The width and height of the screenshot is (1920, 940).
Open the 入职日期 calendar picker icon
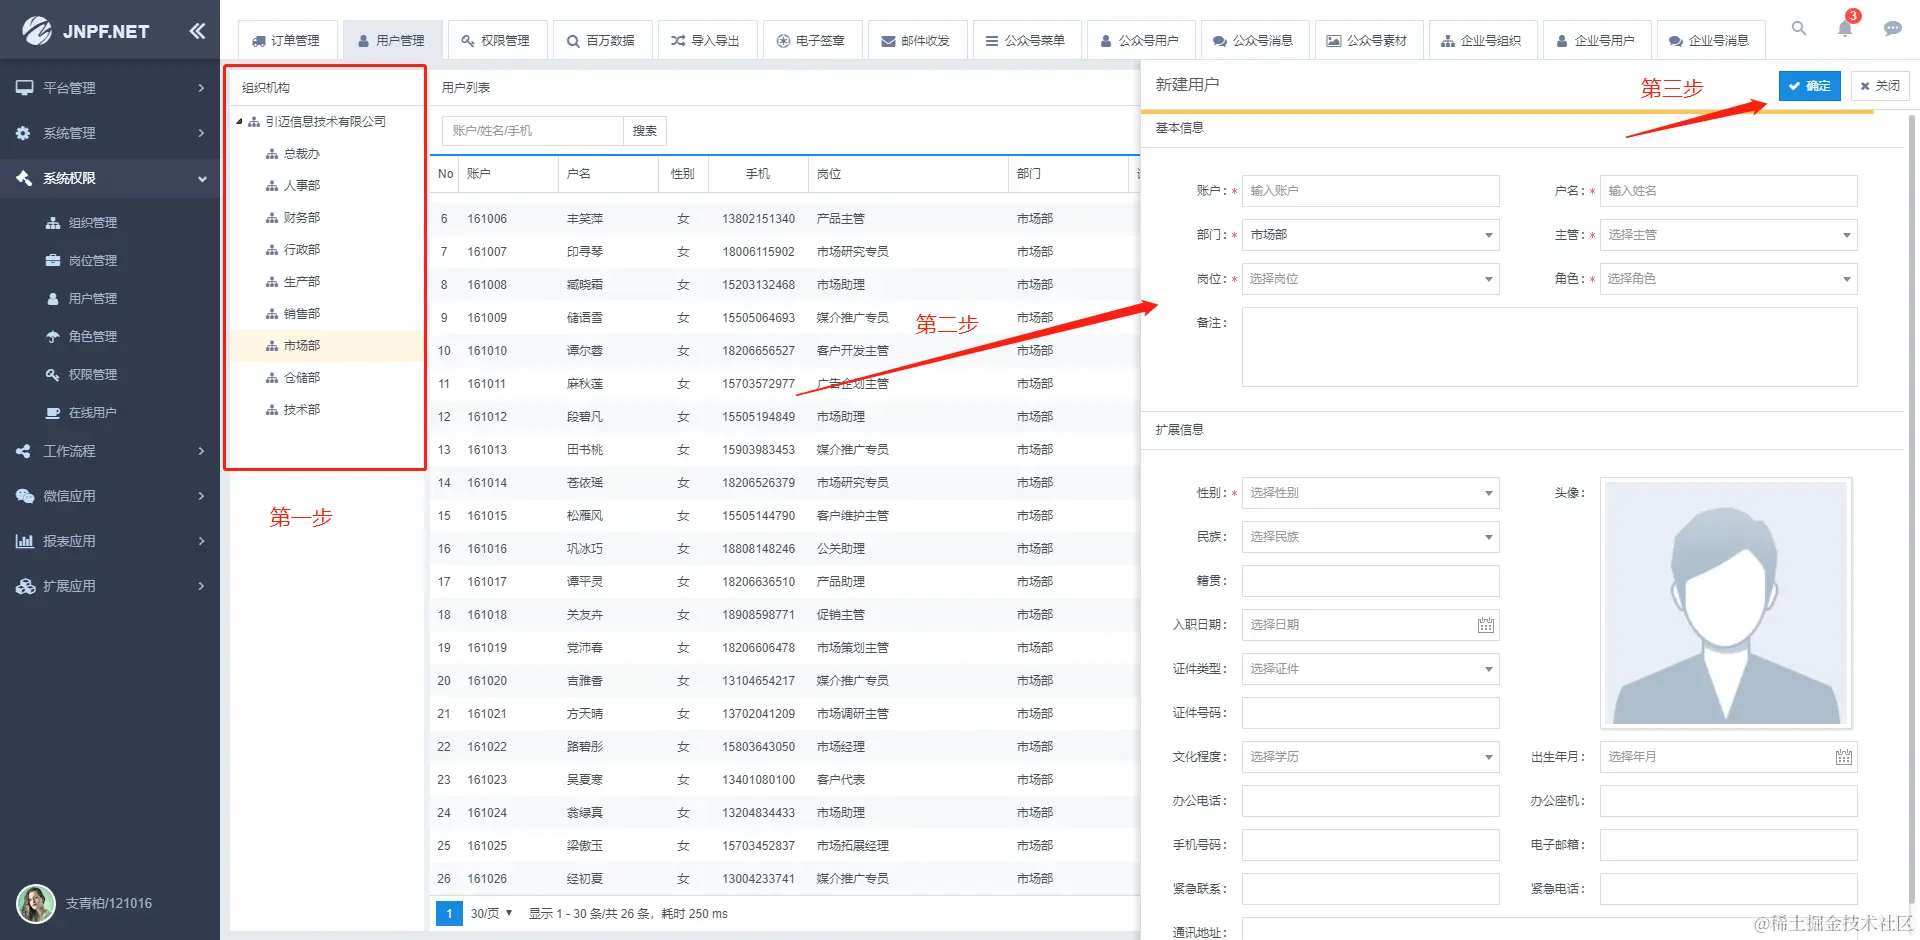[1486, 624]
